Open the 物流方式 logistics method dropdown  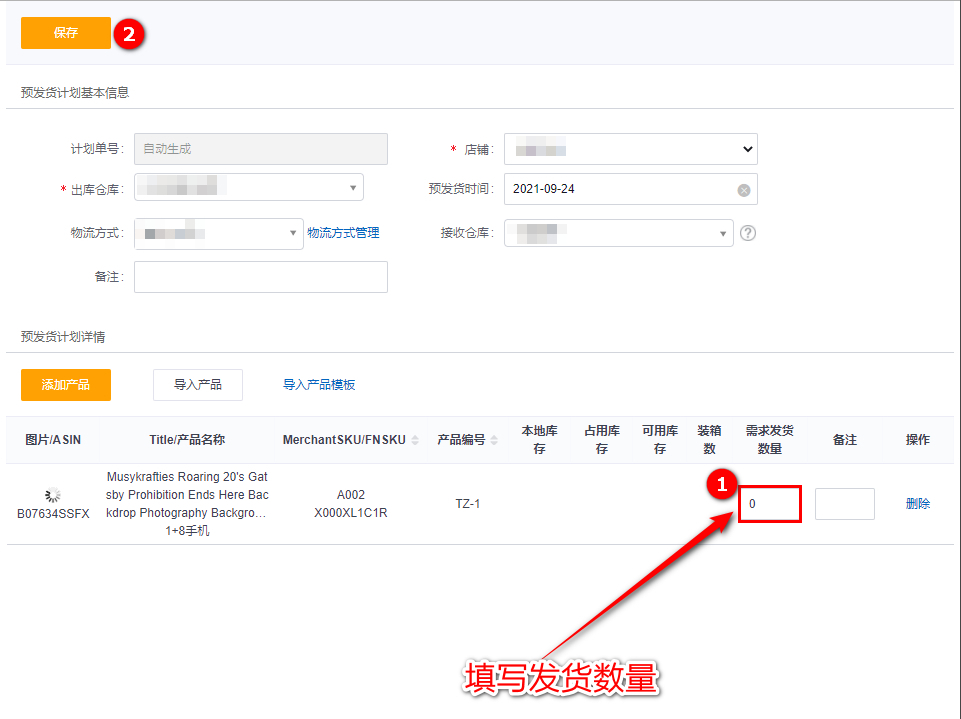click(x=218, y=233)
